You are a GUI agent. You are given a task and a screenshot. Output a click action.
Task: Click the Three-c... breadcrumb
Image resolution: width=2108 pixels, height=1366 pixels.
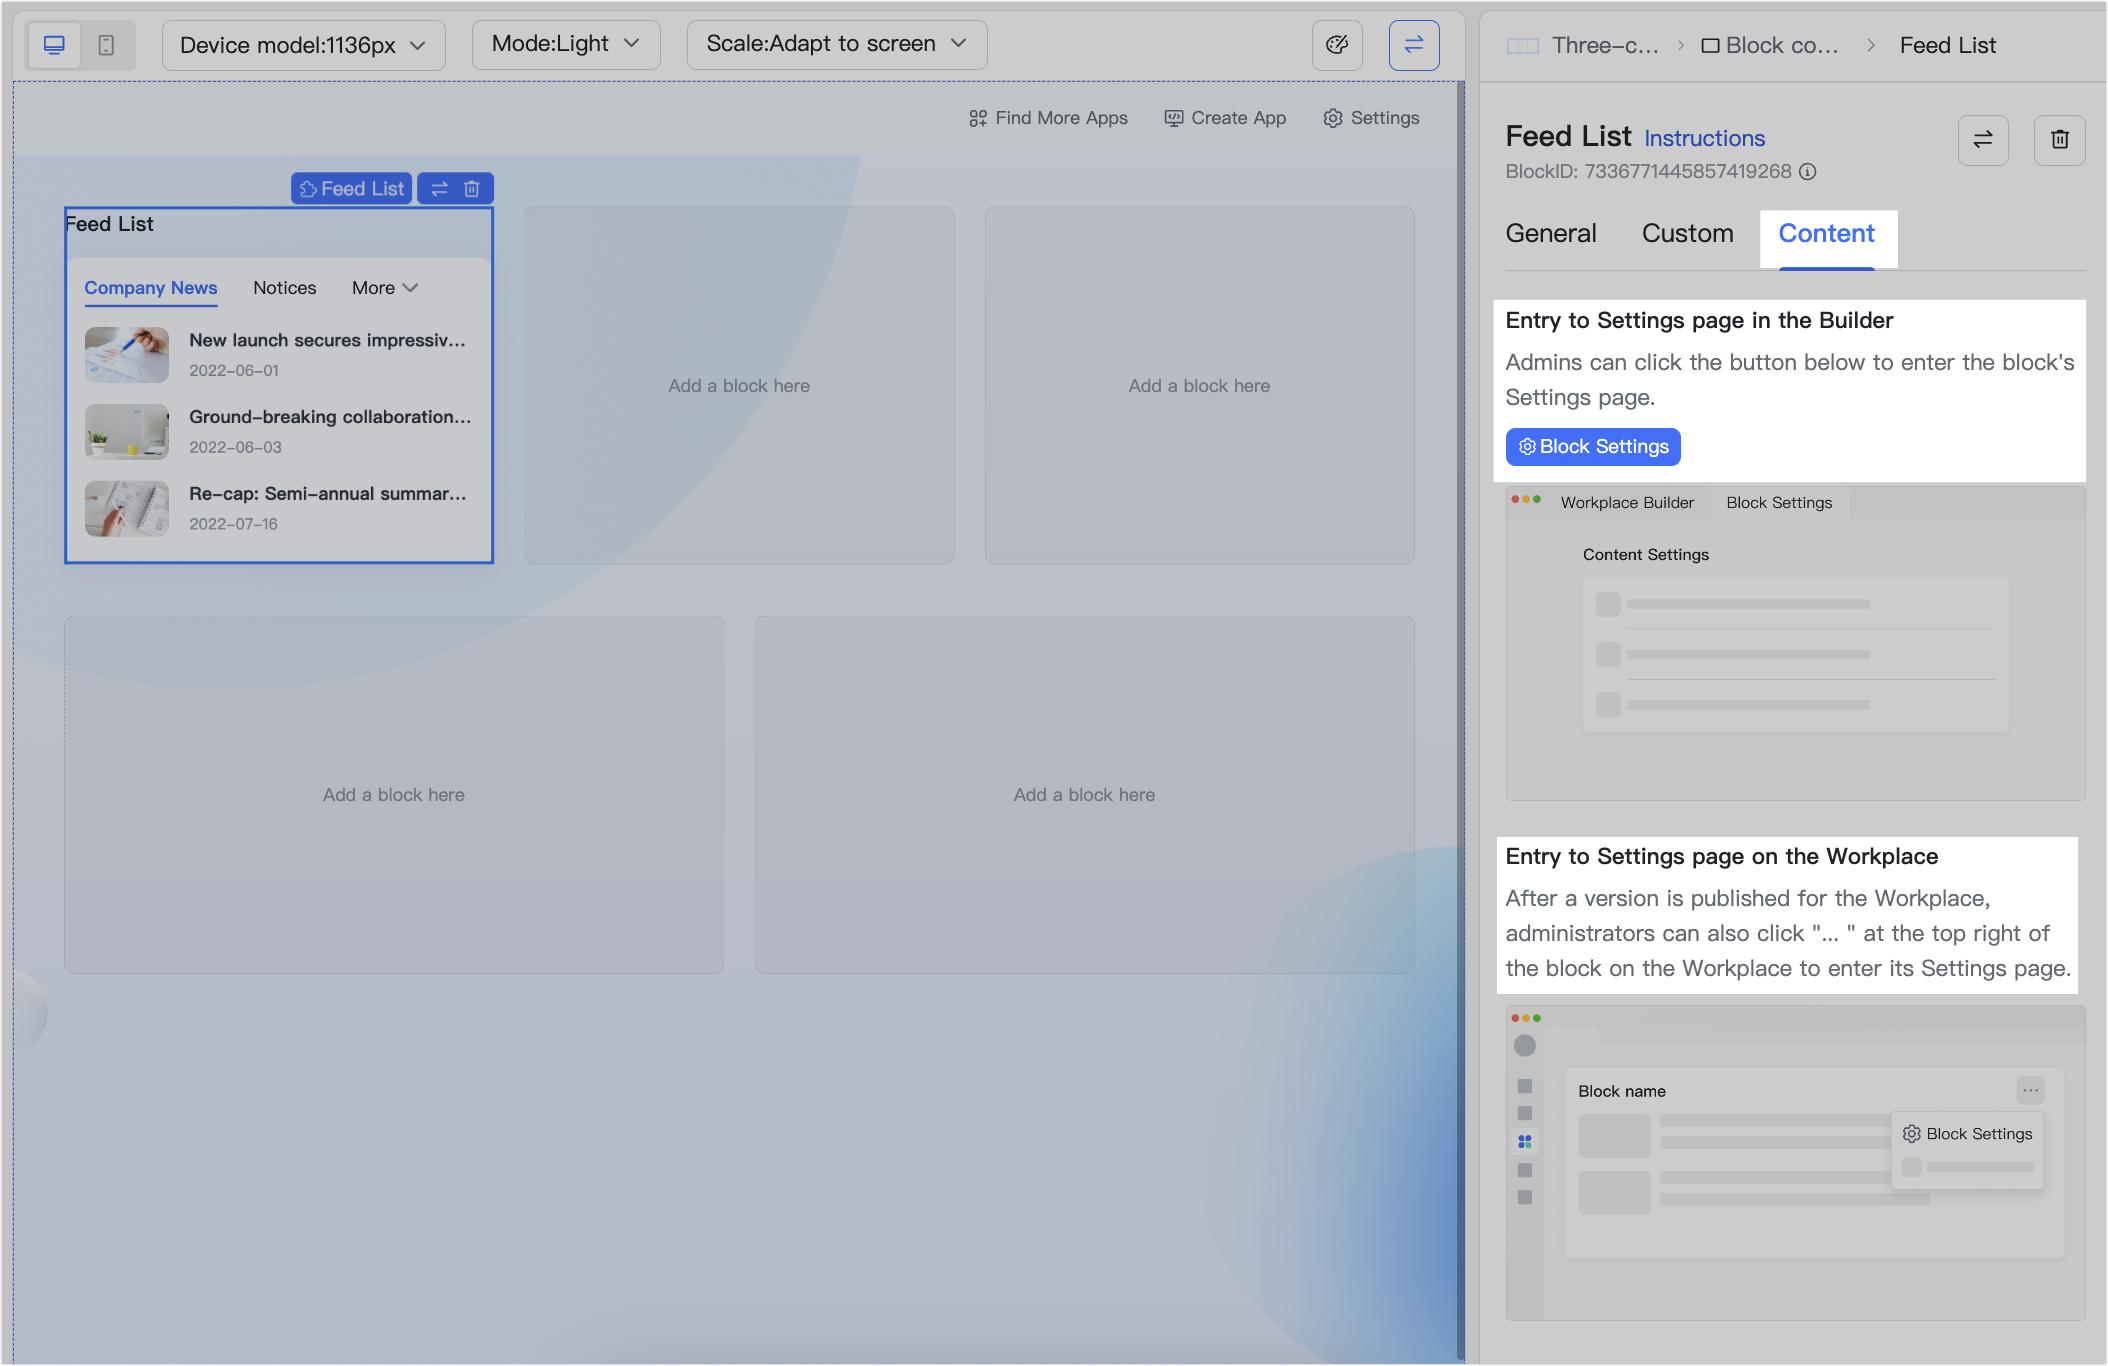[1583, 45]
